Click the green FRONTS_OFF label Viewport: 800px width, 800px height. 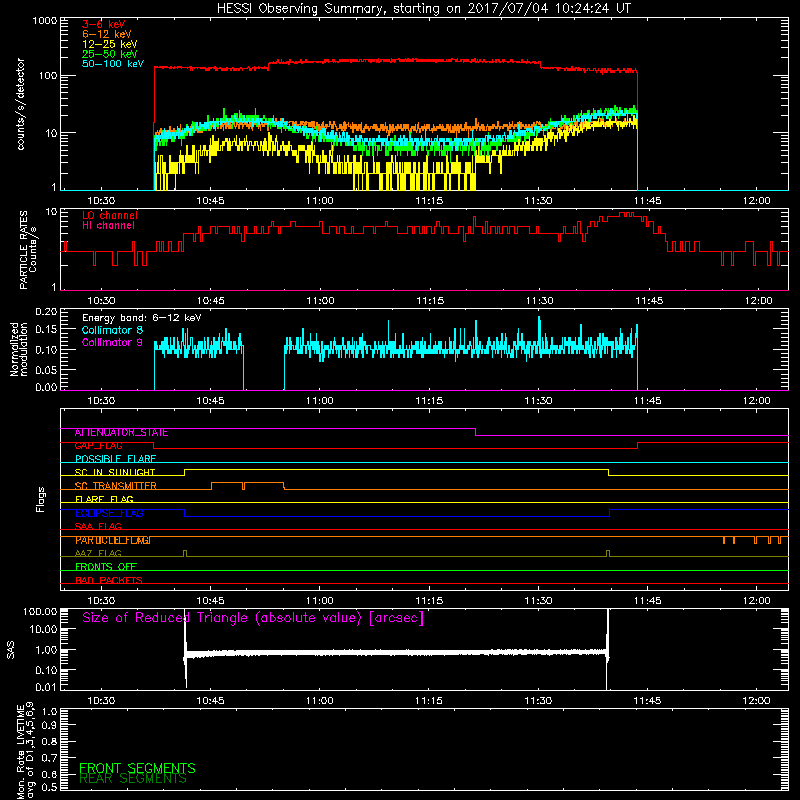[x=106, y=567]
